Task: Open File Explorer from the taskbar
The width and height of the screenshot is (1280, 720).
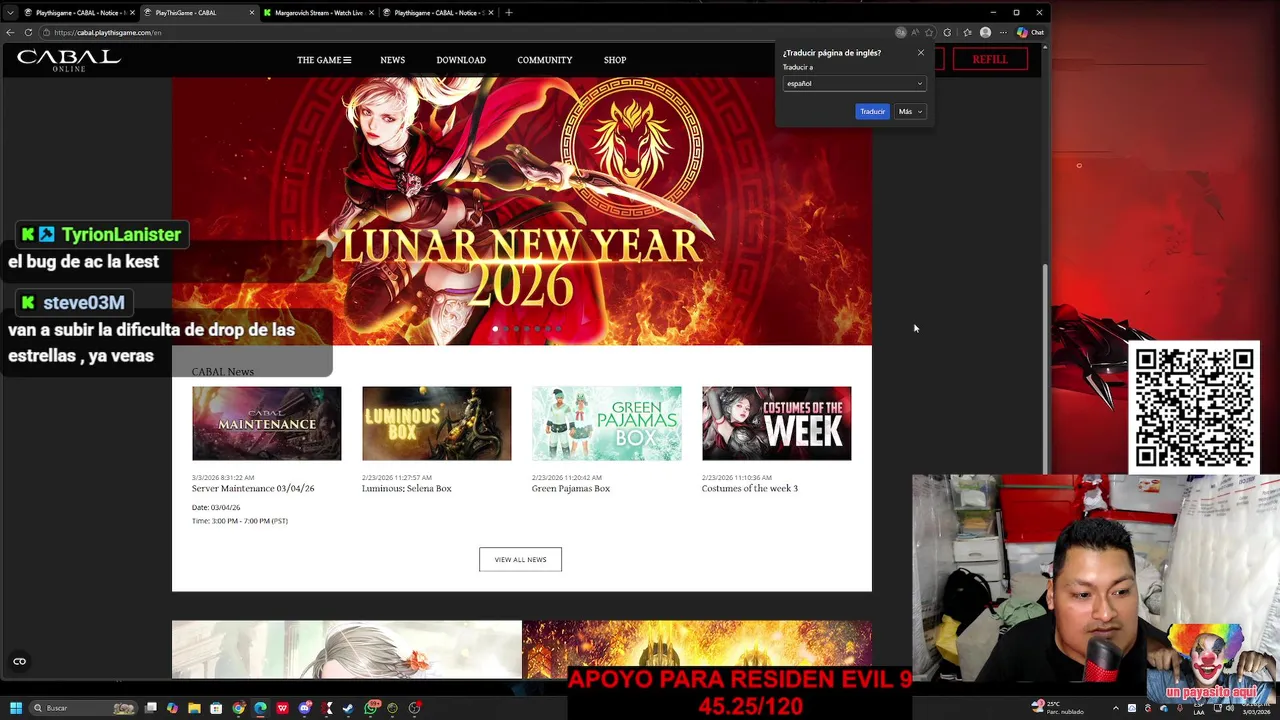Action: [194, 708]
